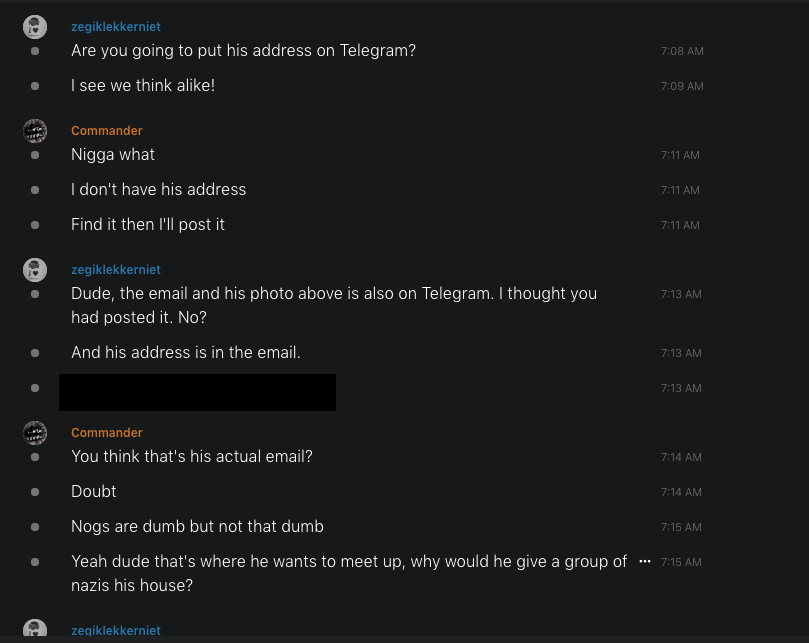Screen dimensions: 809x643
Task: Click zegiklekkerniet's username above the "Dude, the email" message
Action: point(115,270)
